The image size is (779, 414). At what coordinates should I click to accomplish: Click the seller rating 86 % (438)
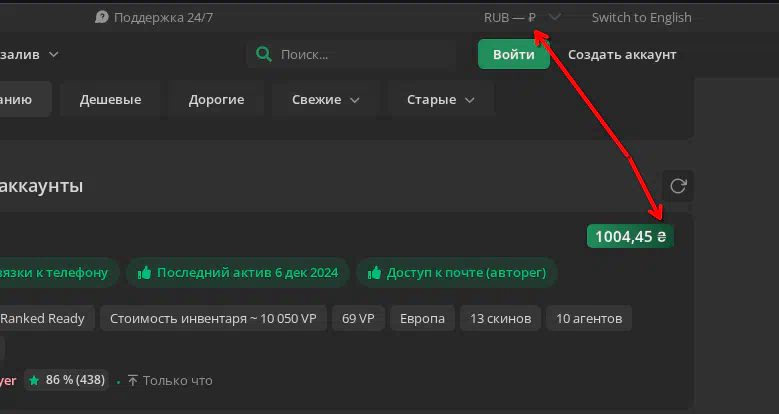point(67,380)
